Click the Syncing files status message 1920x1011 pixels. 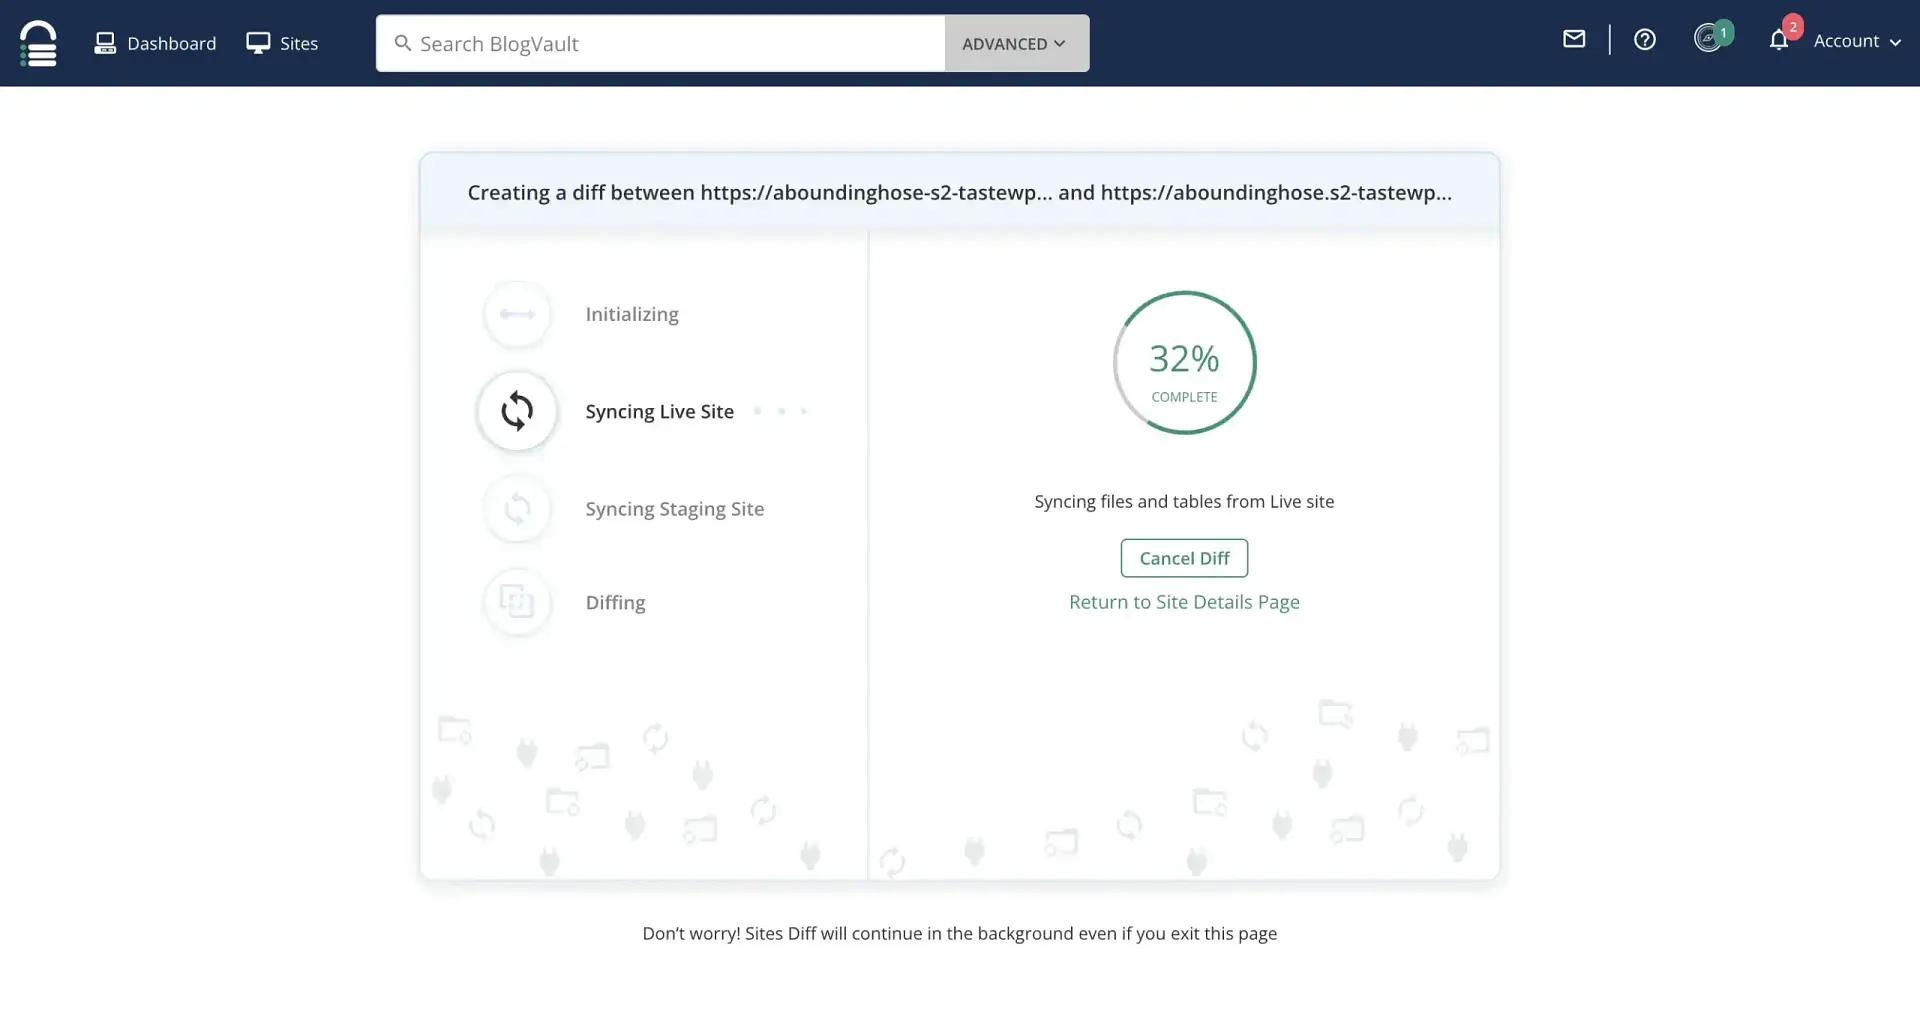click(1184, 501)
